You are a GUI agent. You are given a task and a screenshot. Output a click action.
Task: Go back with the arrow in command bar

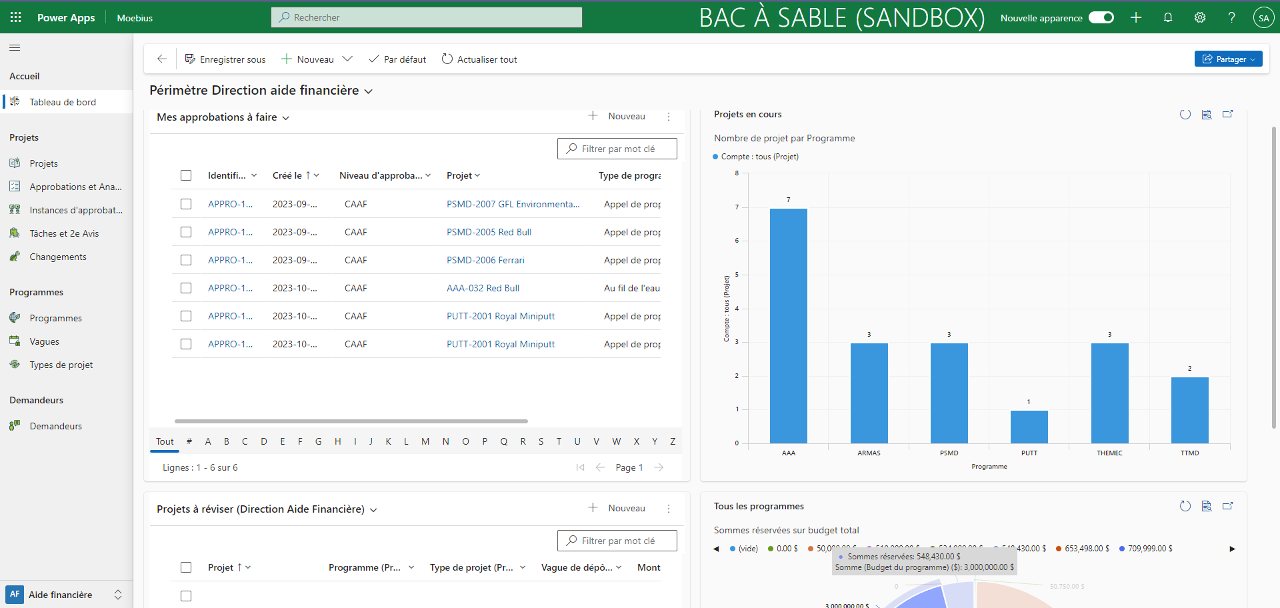pyautogui.click(x=162, y=59)
